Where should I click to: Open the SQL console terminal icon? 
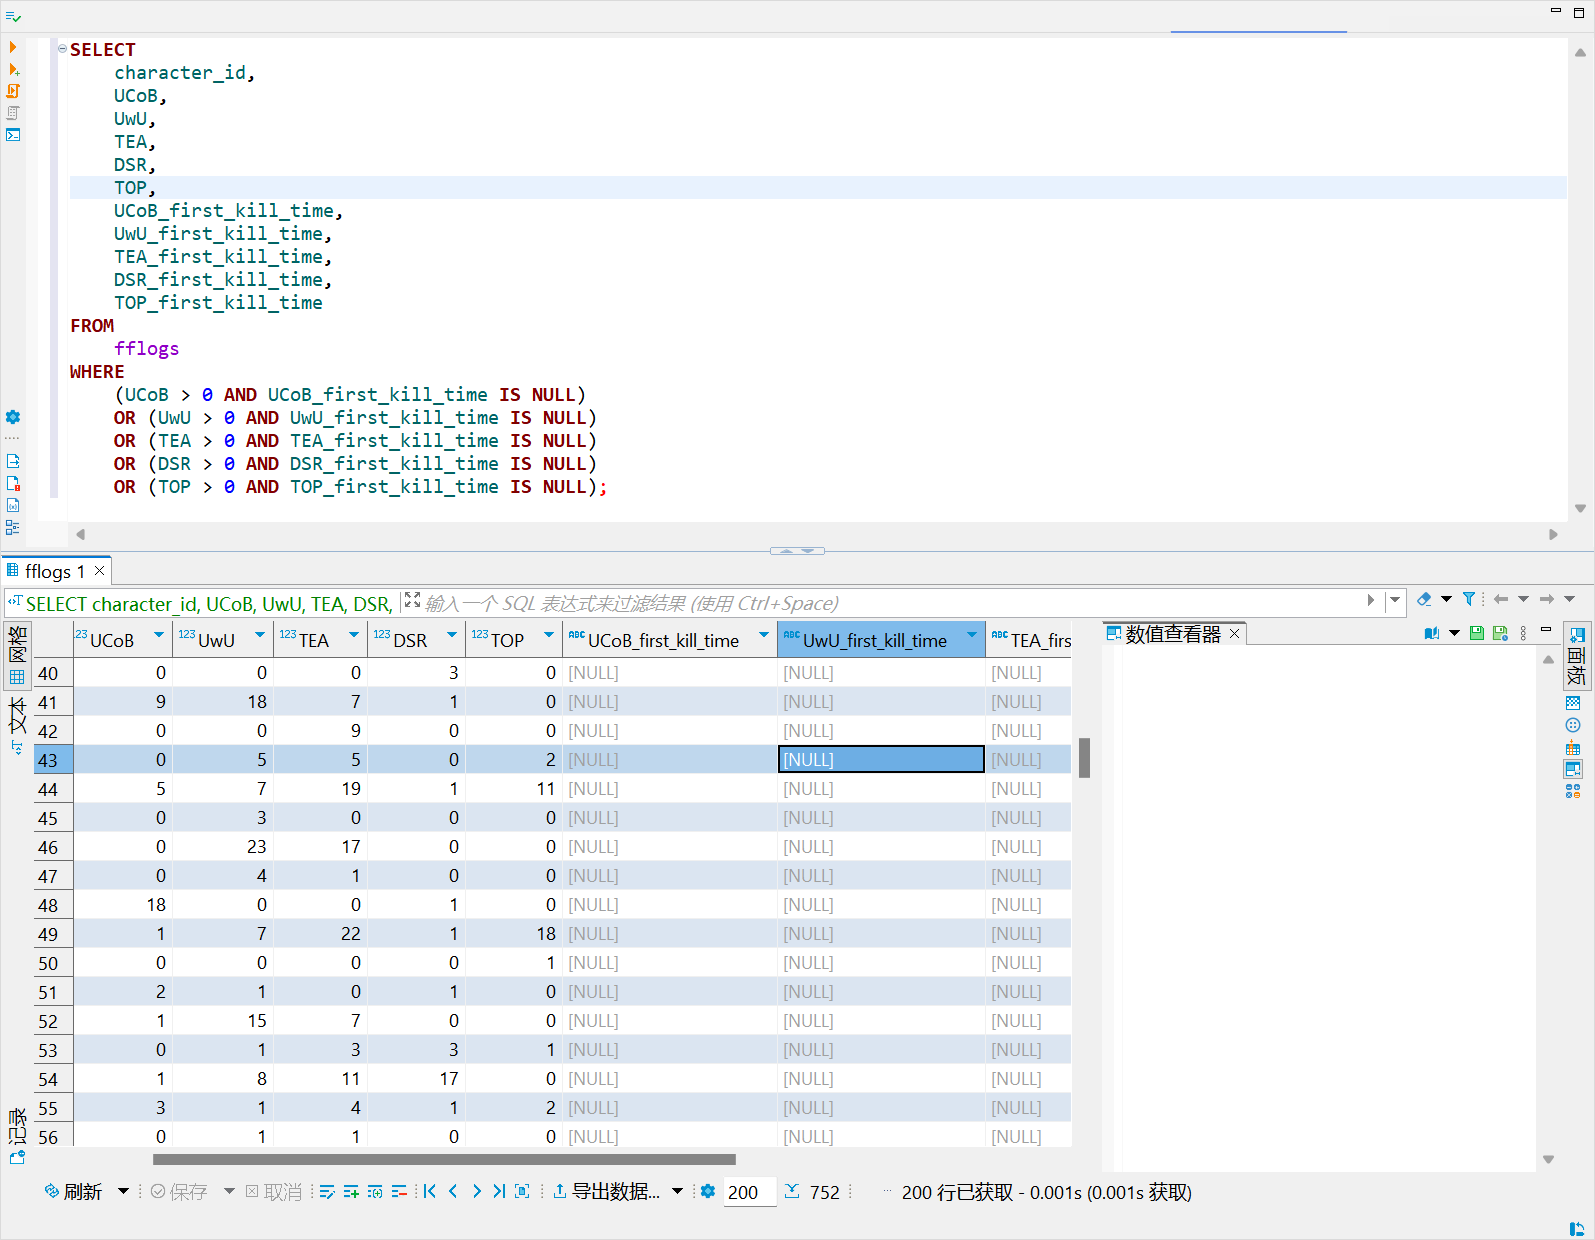tap(13, 135)
